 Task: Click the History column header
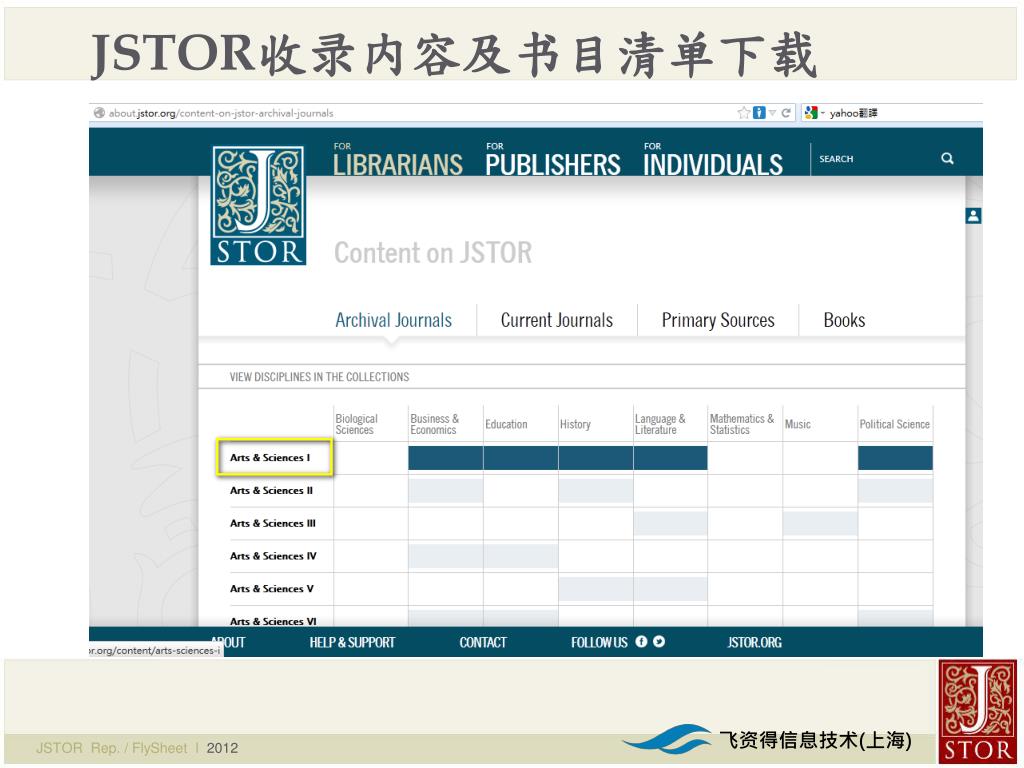575,424
